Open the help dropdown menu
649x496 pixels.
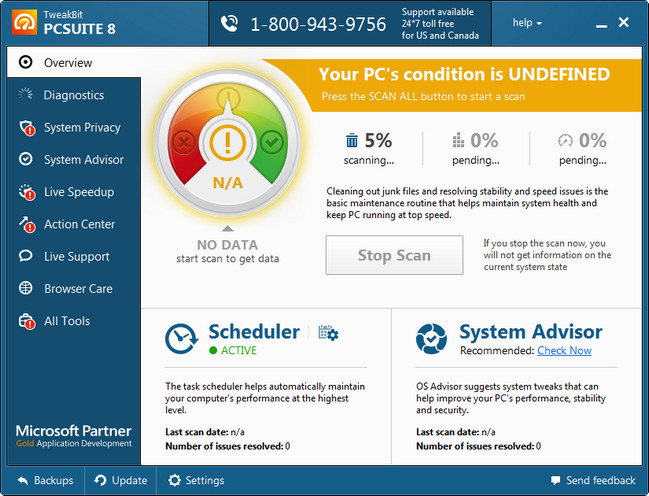527,23
